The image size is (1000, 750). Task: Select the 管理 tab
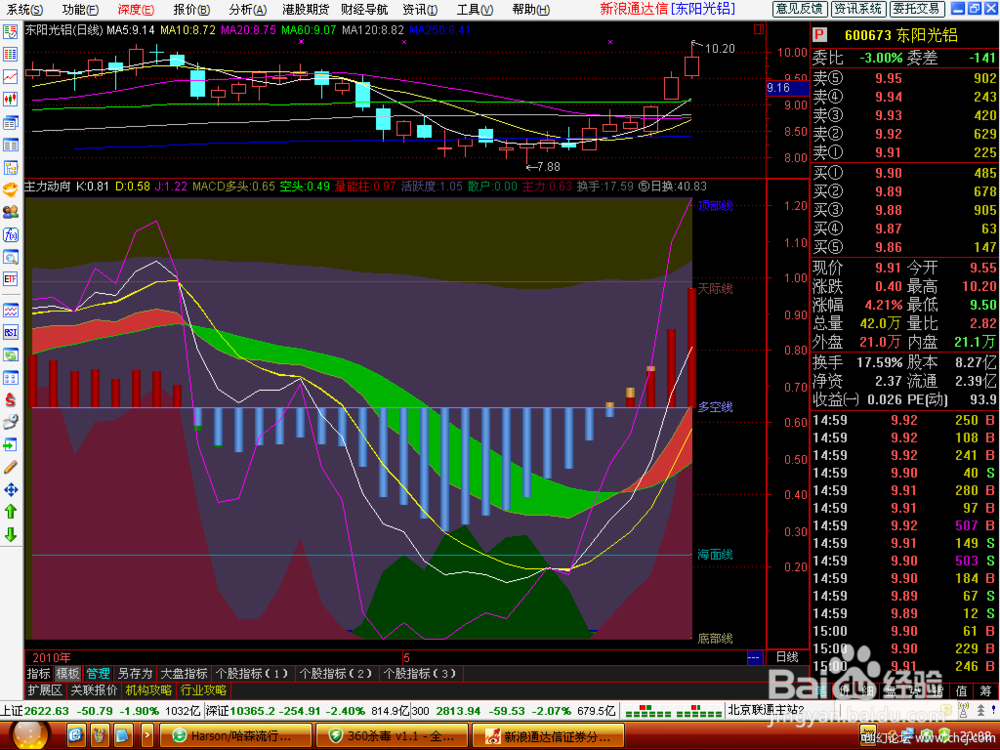coord(98,673)
